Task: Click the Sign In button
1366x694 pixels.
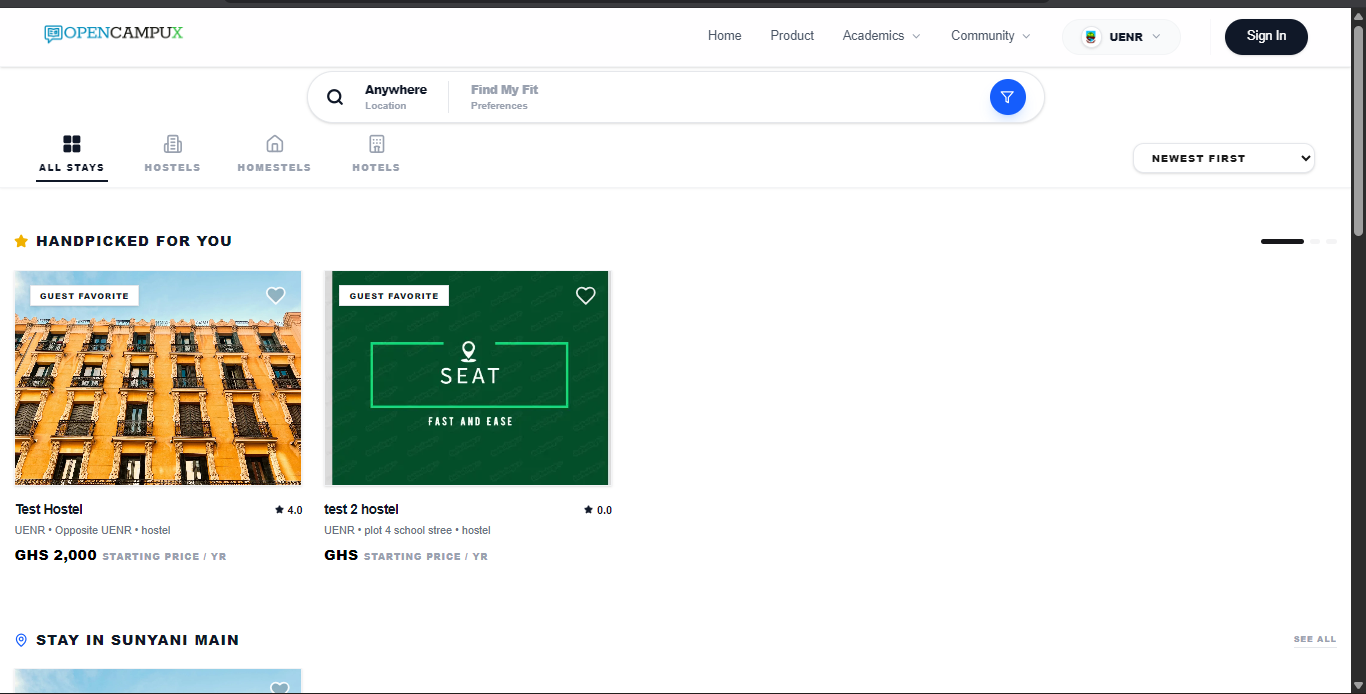Action: pyautogui.click(x=1266, y=36)
